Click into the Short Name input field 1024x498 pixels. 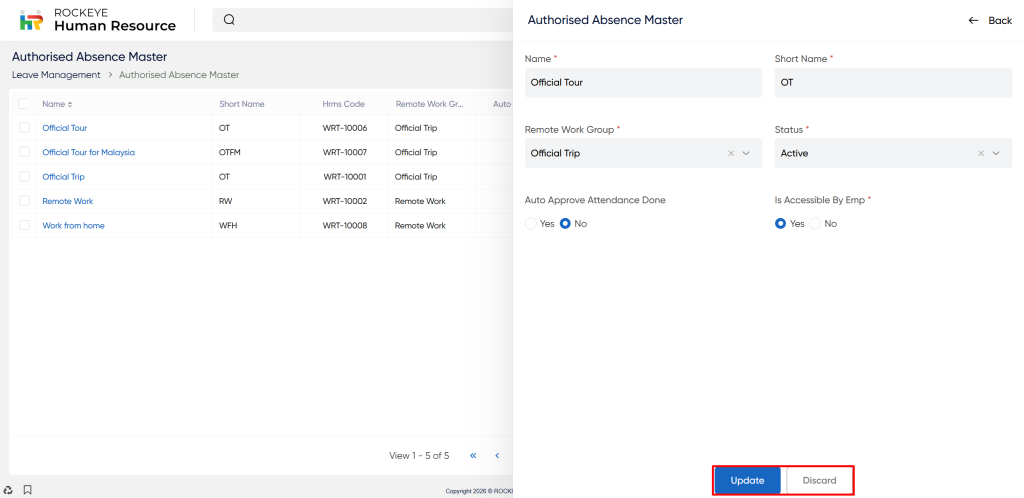(x=892, y=83)
